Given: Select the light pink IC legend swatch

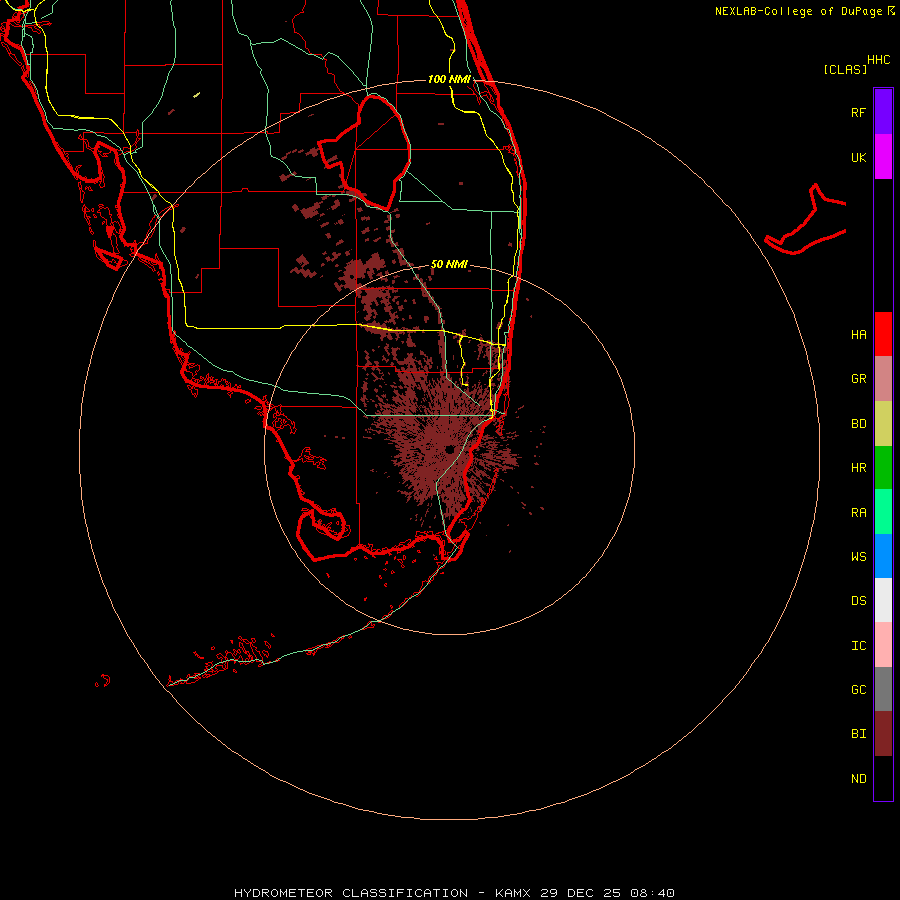Looking at the screenshot, I should coord(883,645).
